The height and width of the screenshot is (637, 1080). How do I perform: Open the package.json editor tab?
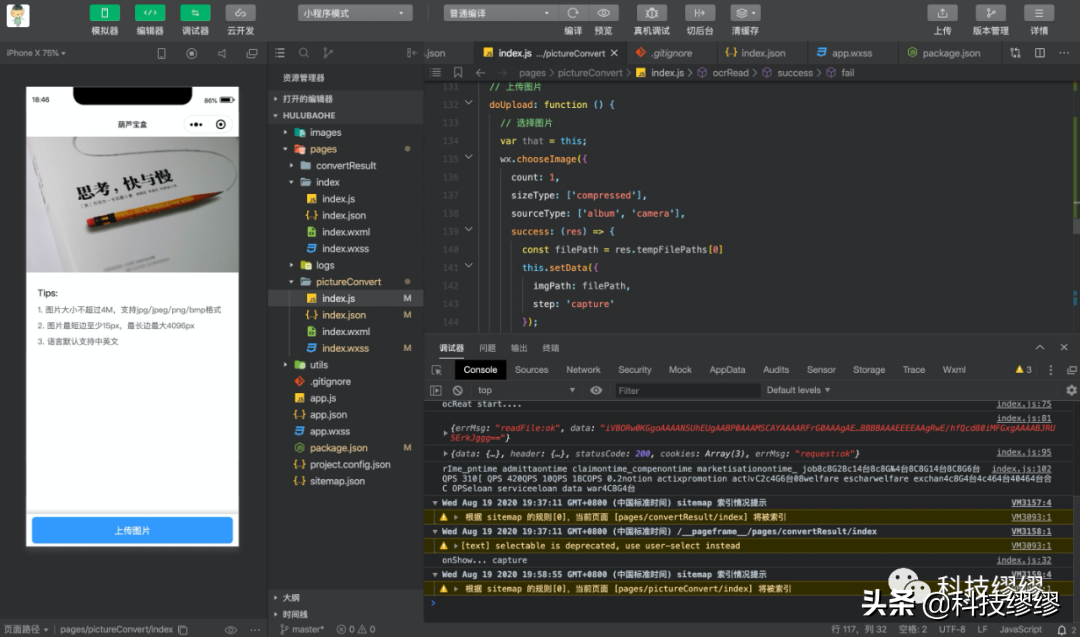943,53
